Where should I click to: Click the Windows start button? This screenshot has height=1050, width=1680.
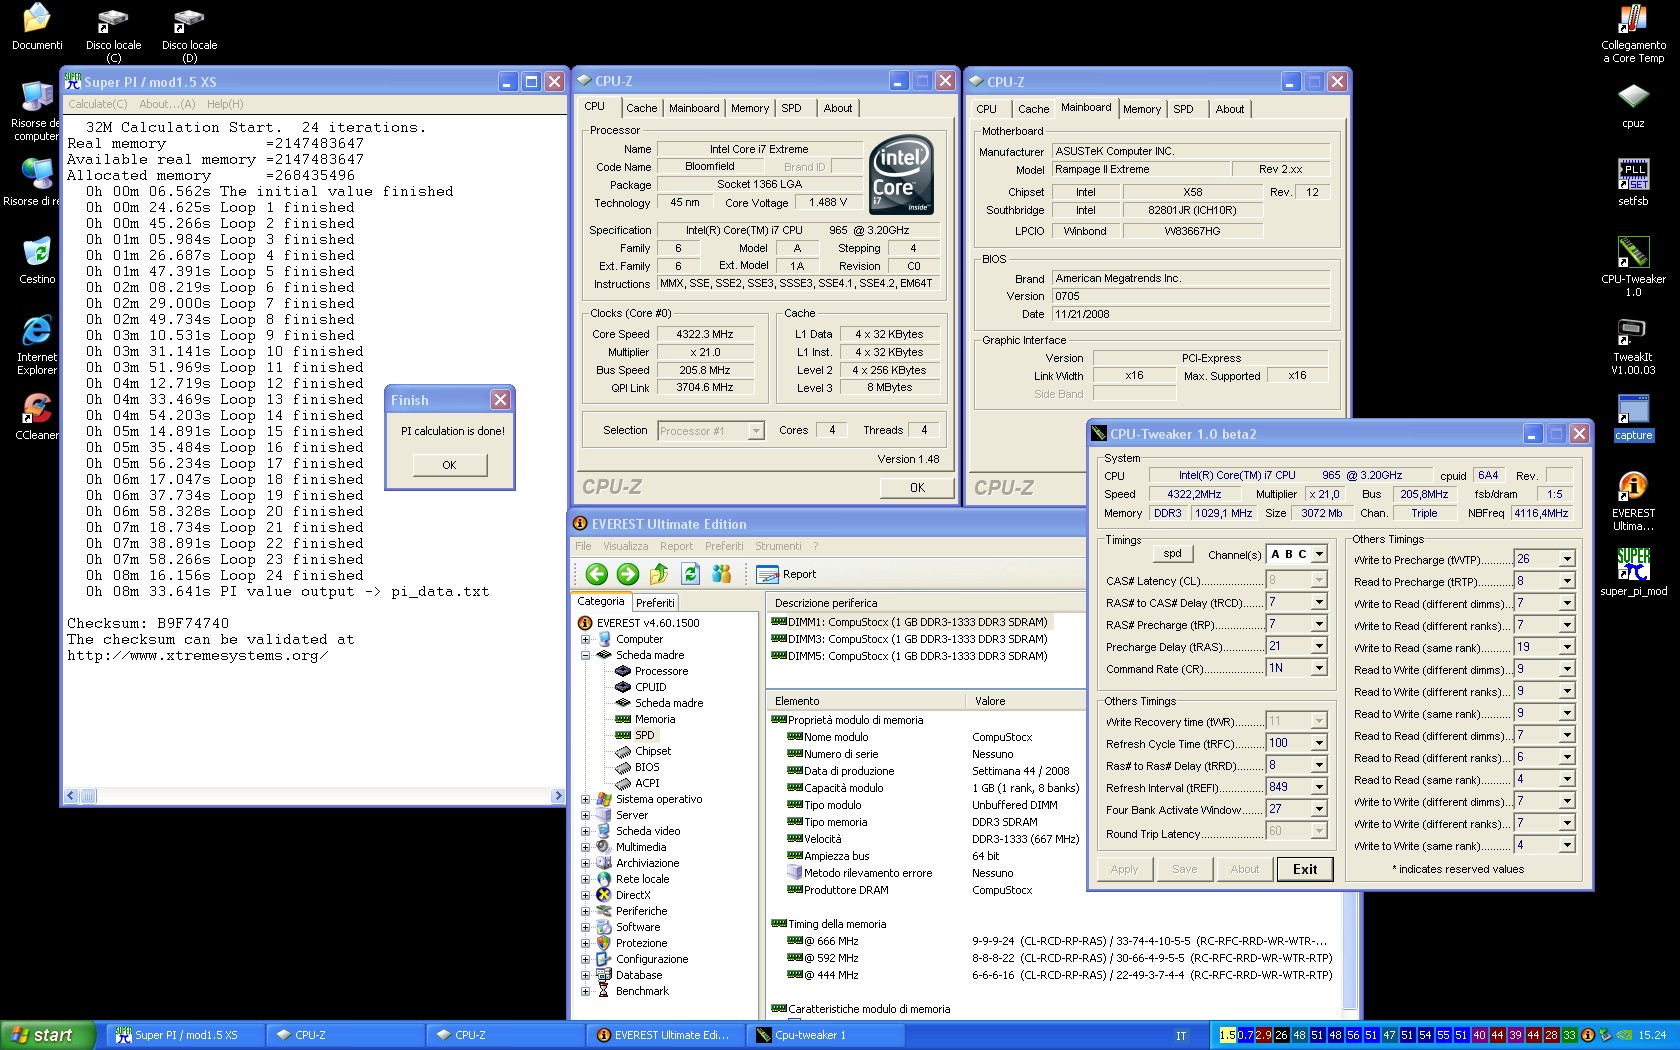tap(47, 1035)
